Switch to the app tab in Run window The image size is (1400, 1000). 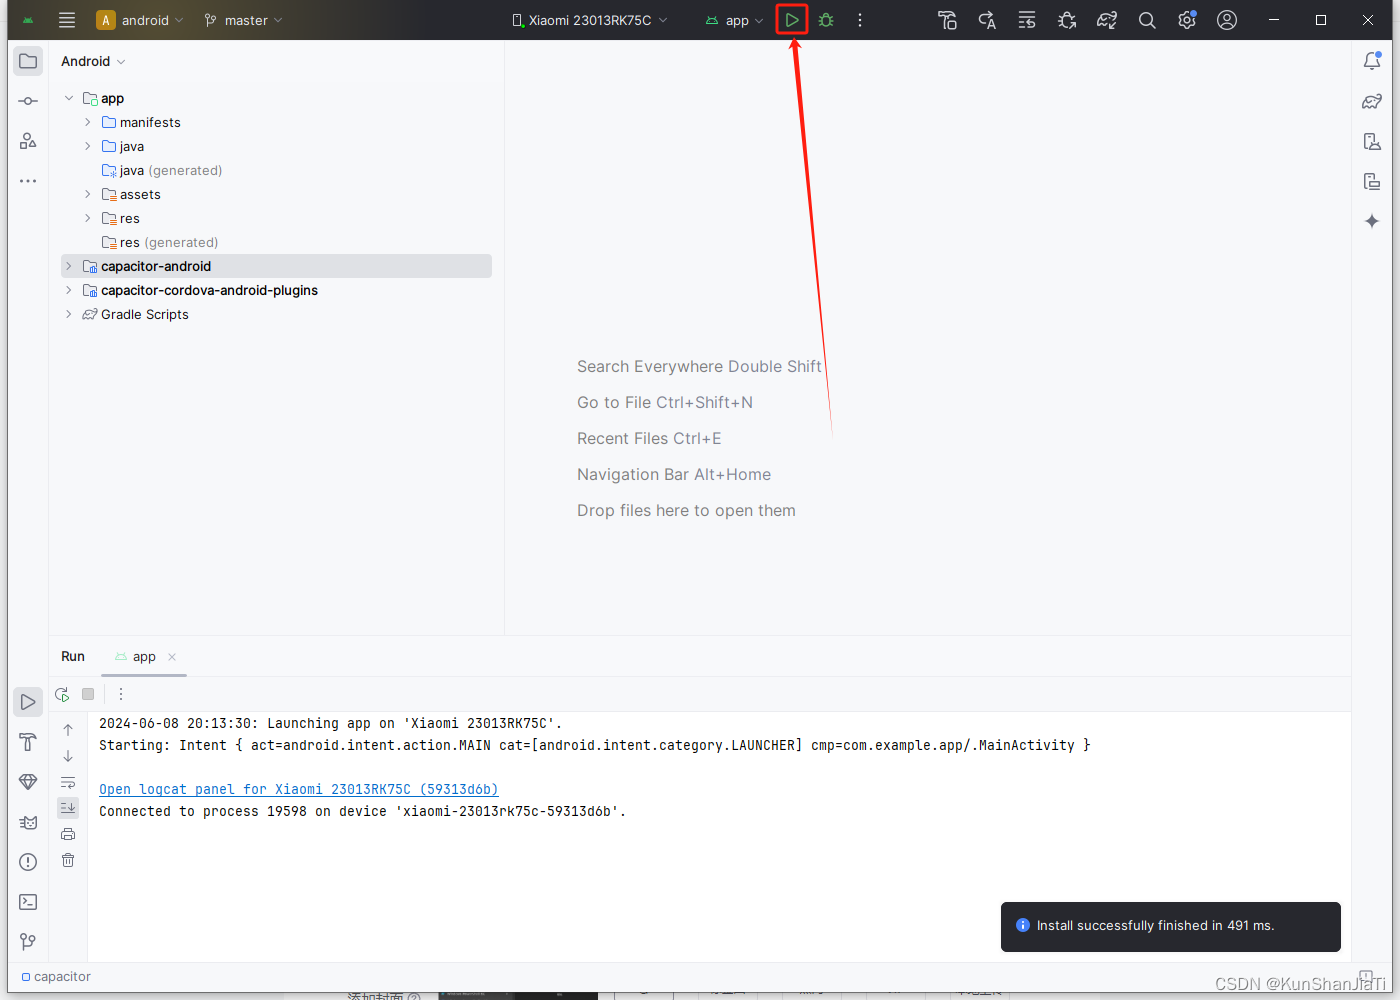[143, 657]
